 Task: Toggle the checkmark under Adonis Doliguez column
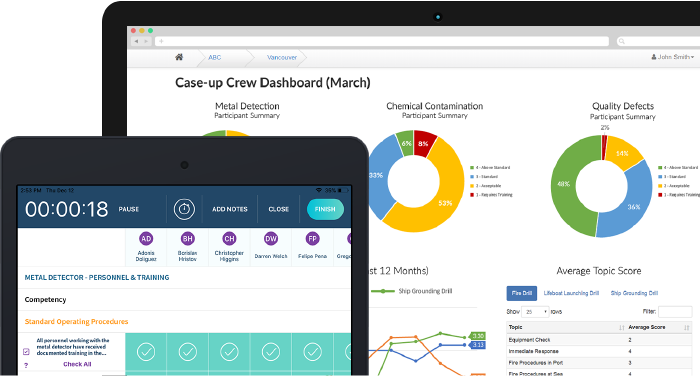coord(146,352)
